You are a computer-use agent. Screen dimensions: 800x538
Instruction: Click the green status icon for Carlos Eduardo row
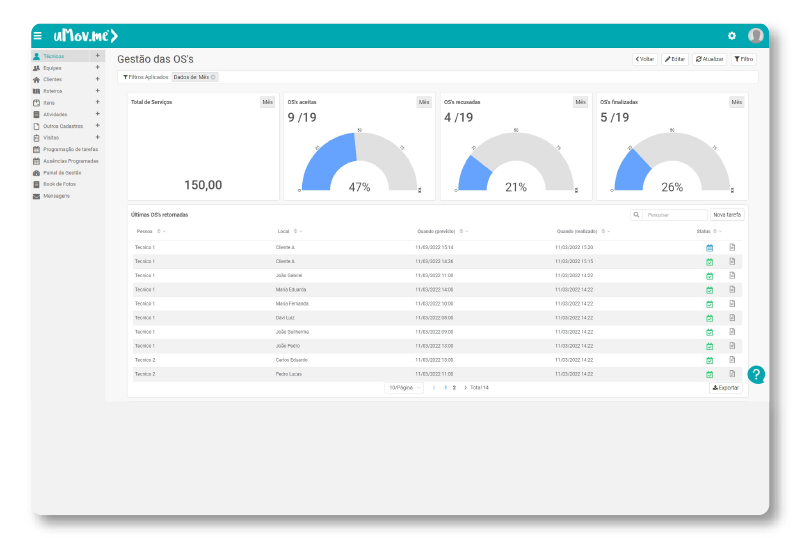tap(709, 359)
